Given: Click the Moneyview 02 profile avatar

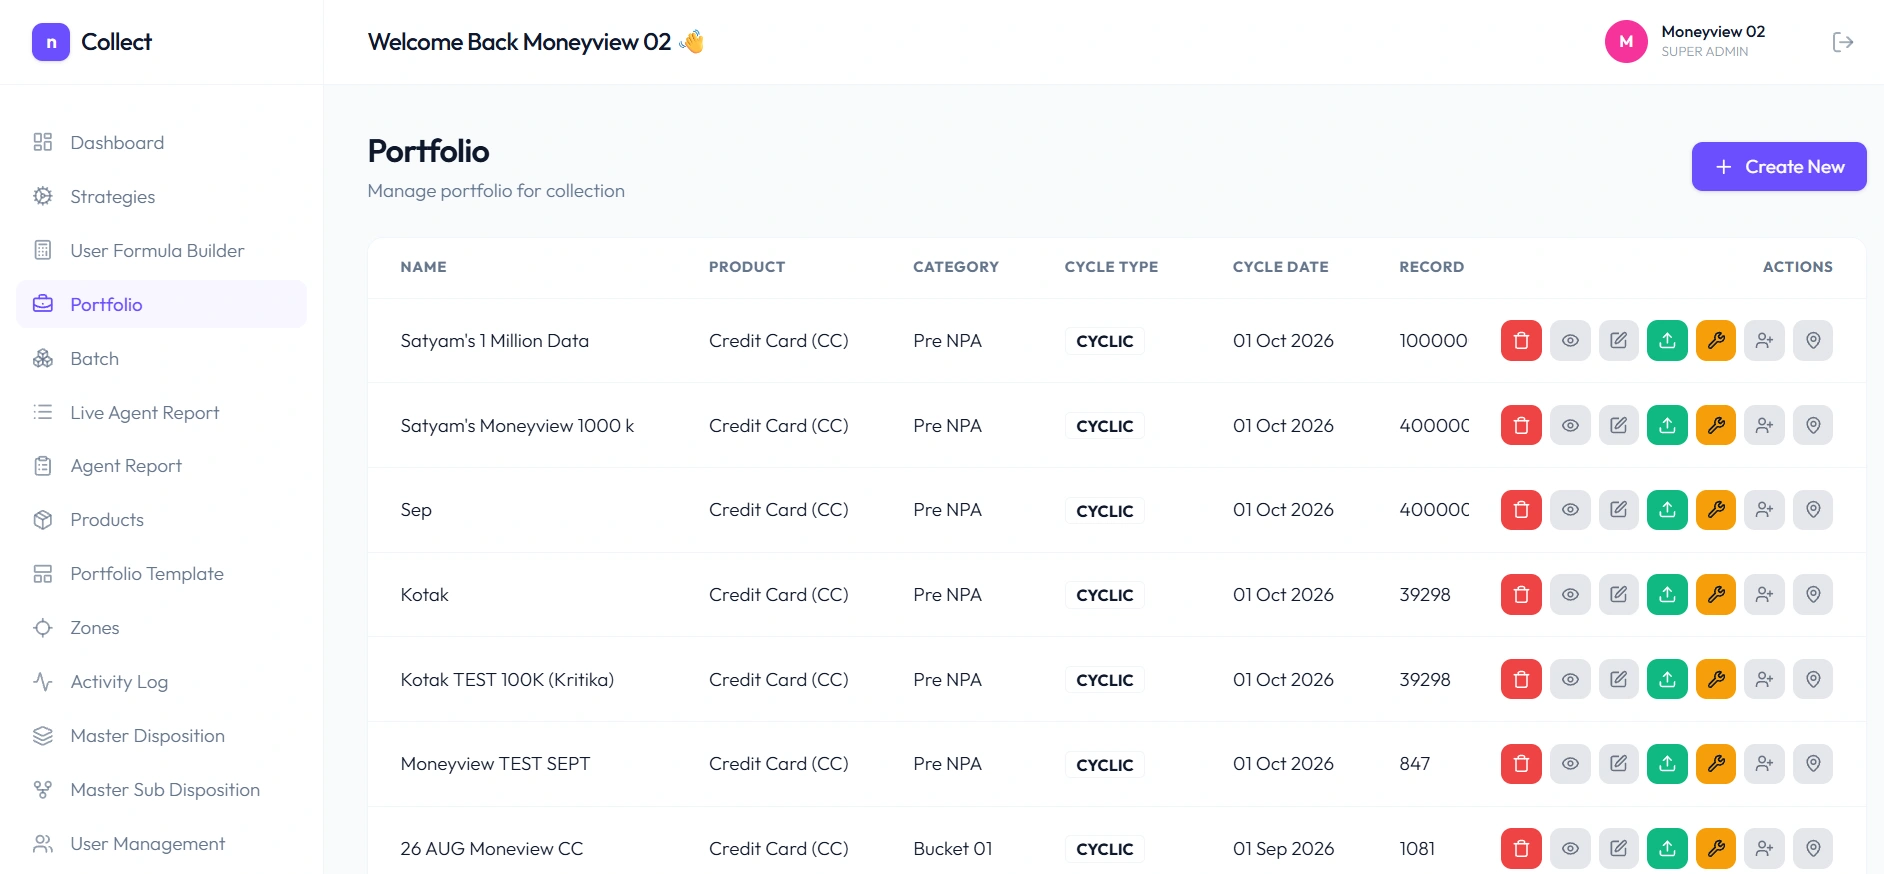Looking at the screenshot, I should [1626, 42].
